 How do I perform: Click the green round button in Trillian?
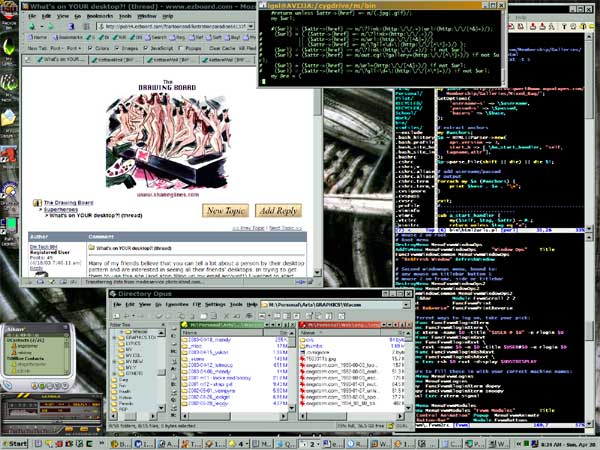coord(42,386)
